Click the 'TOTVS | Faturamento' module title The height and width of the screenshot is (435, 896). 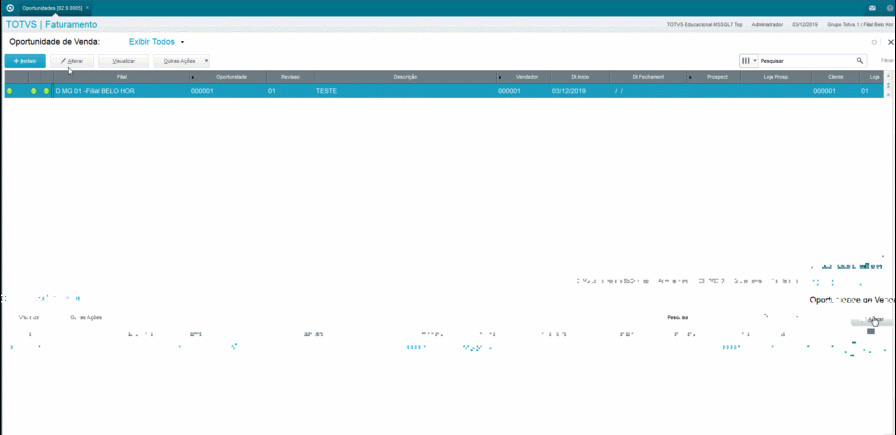tap(51, 25)
